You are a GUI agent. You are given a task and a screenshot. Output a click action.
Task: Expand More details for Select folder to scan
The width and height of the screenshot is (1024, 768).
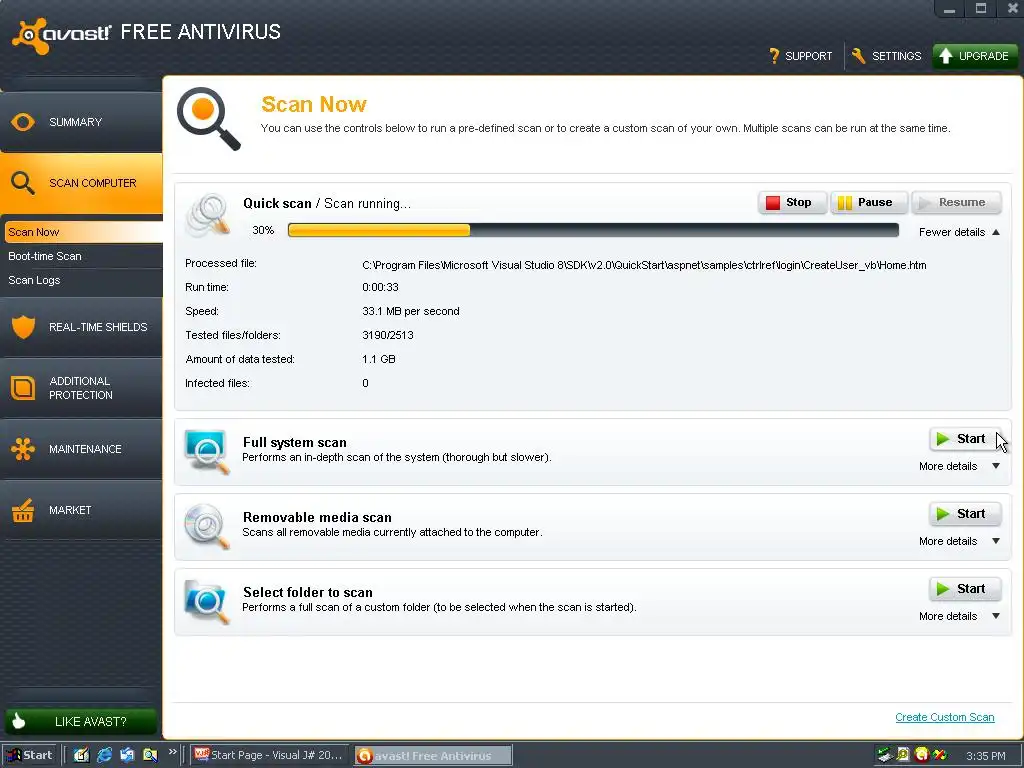959,616
